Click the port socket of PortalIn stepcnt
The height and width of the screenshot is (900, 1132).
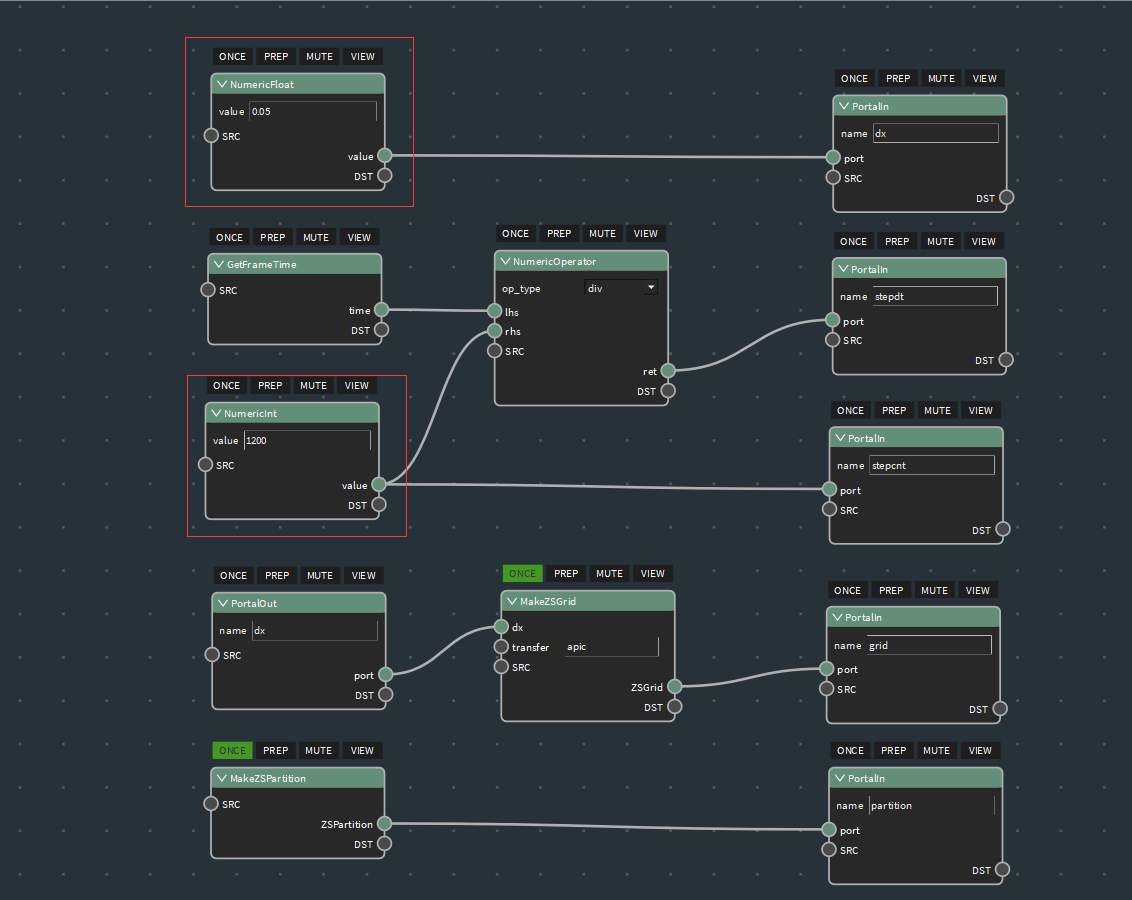coord(830,489)
